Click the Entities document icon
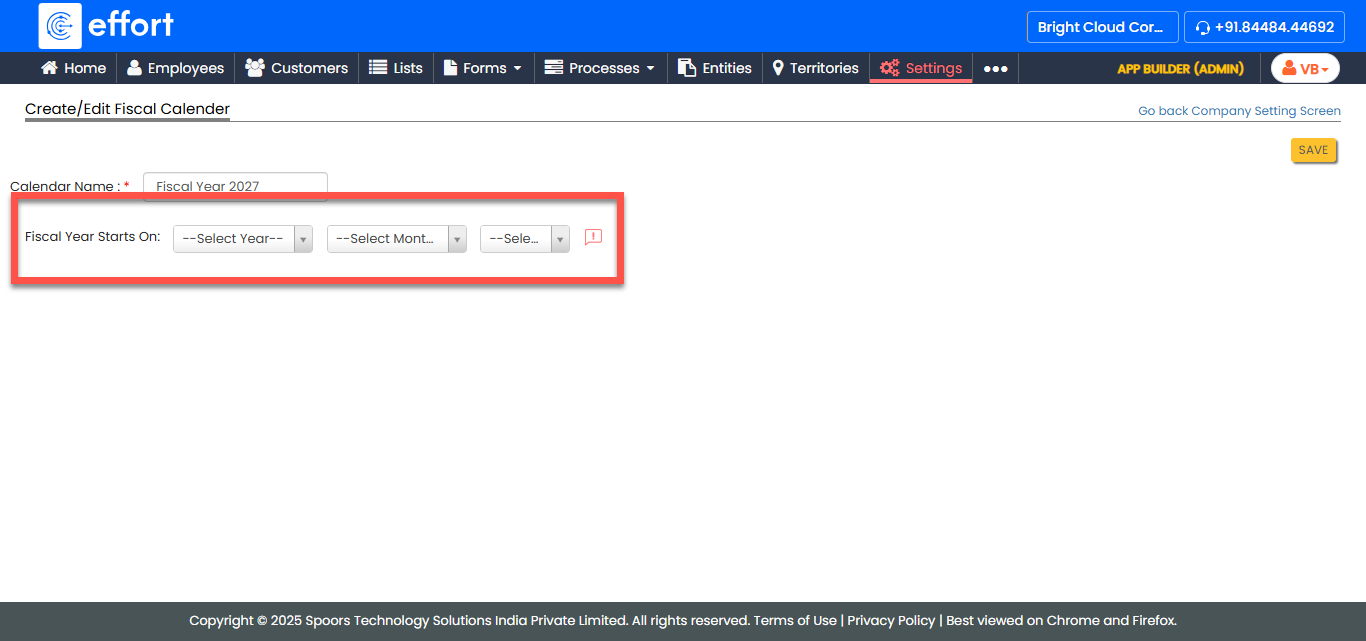This screenshot has height=641, width=1366. click(x=687, y=68)
